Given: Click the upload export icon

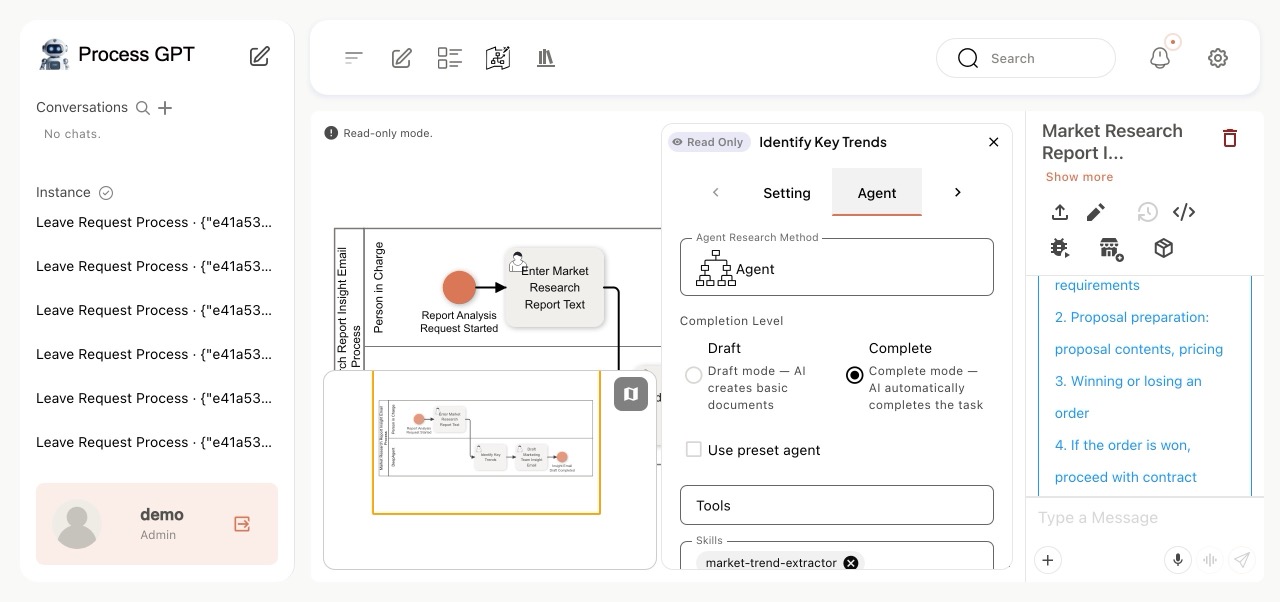Looking at the screenshot, I should pos(1060,212).
